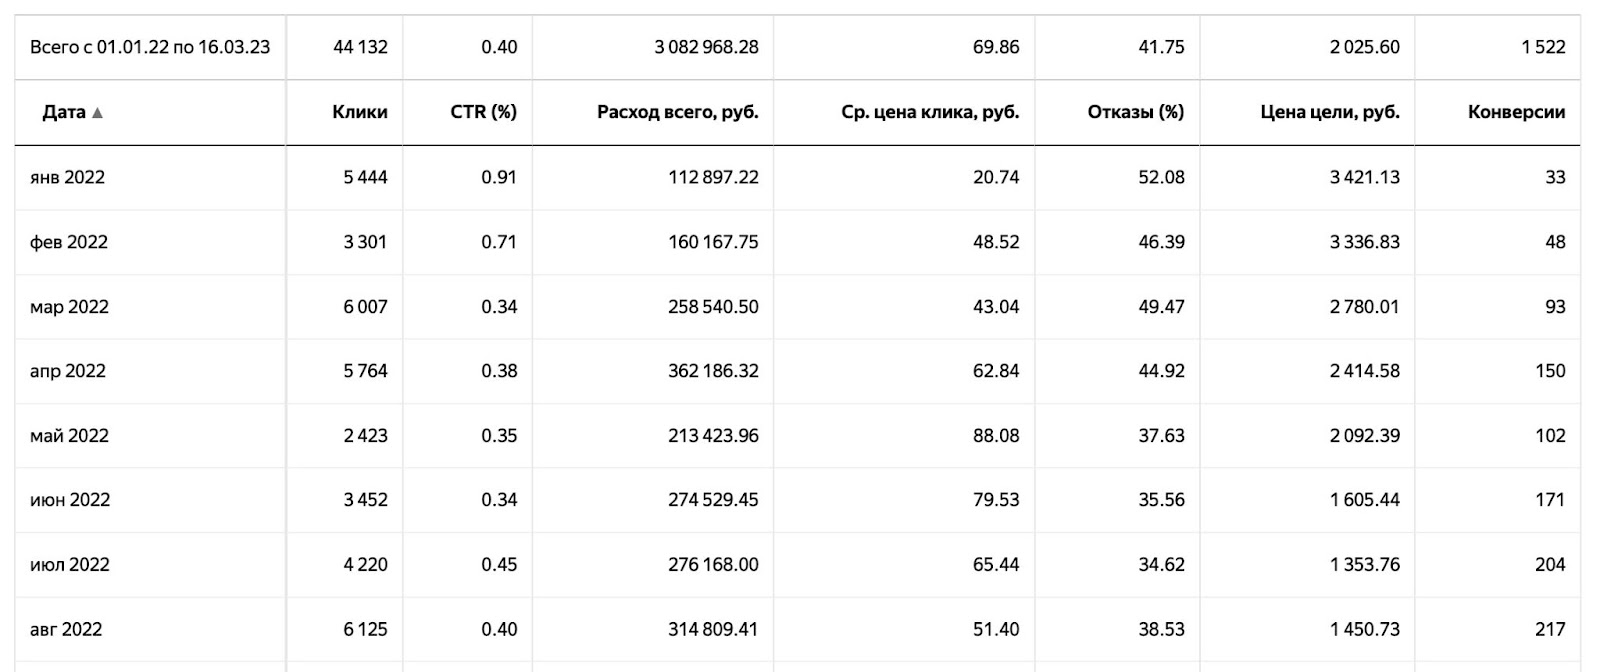
Task: Sort by Отказы (%) column header
Action: click(1135, 112)
